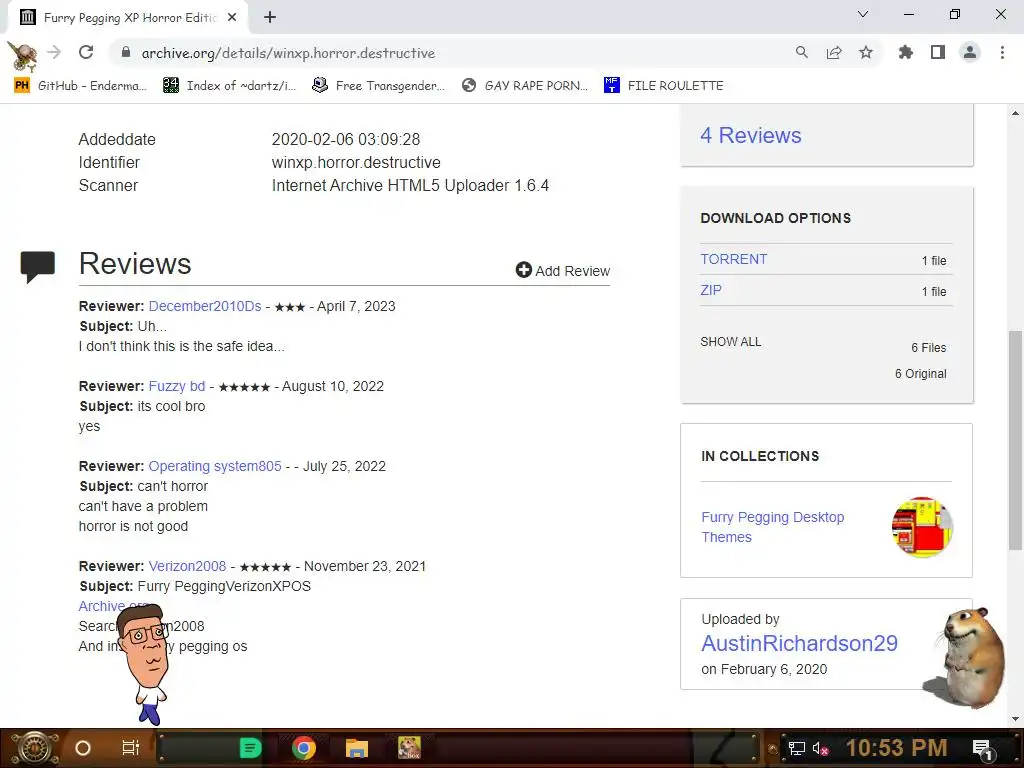The height and width of the screenshot is (768, 1024).
Task: Click the DOWNLOAD OPTIONS heading
Action: [776, 218]
